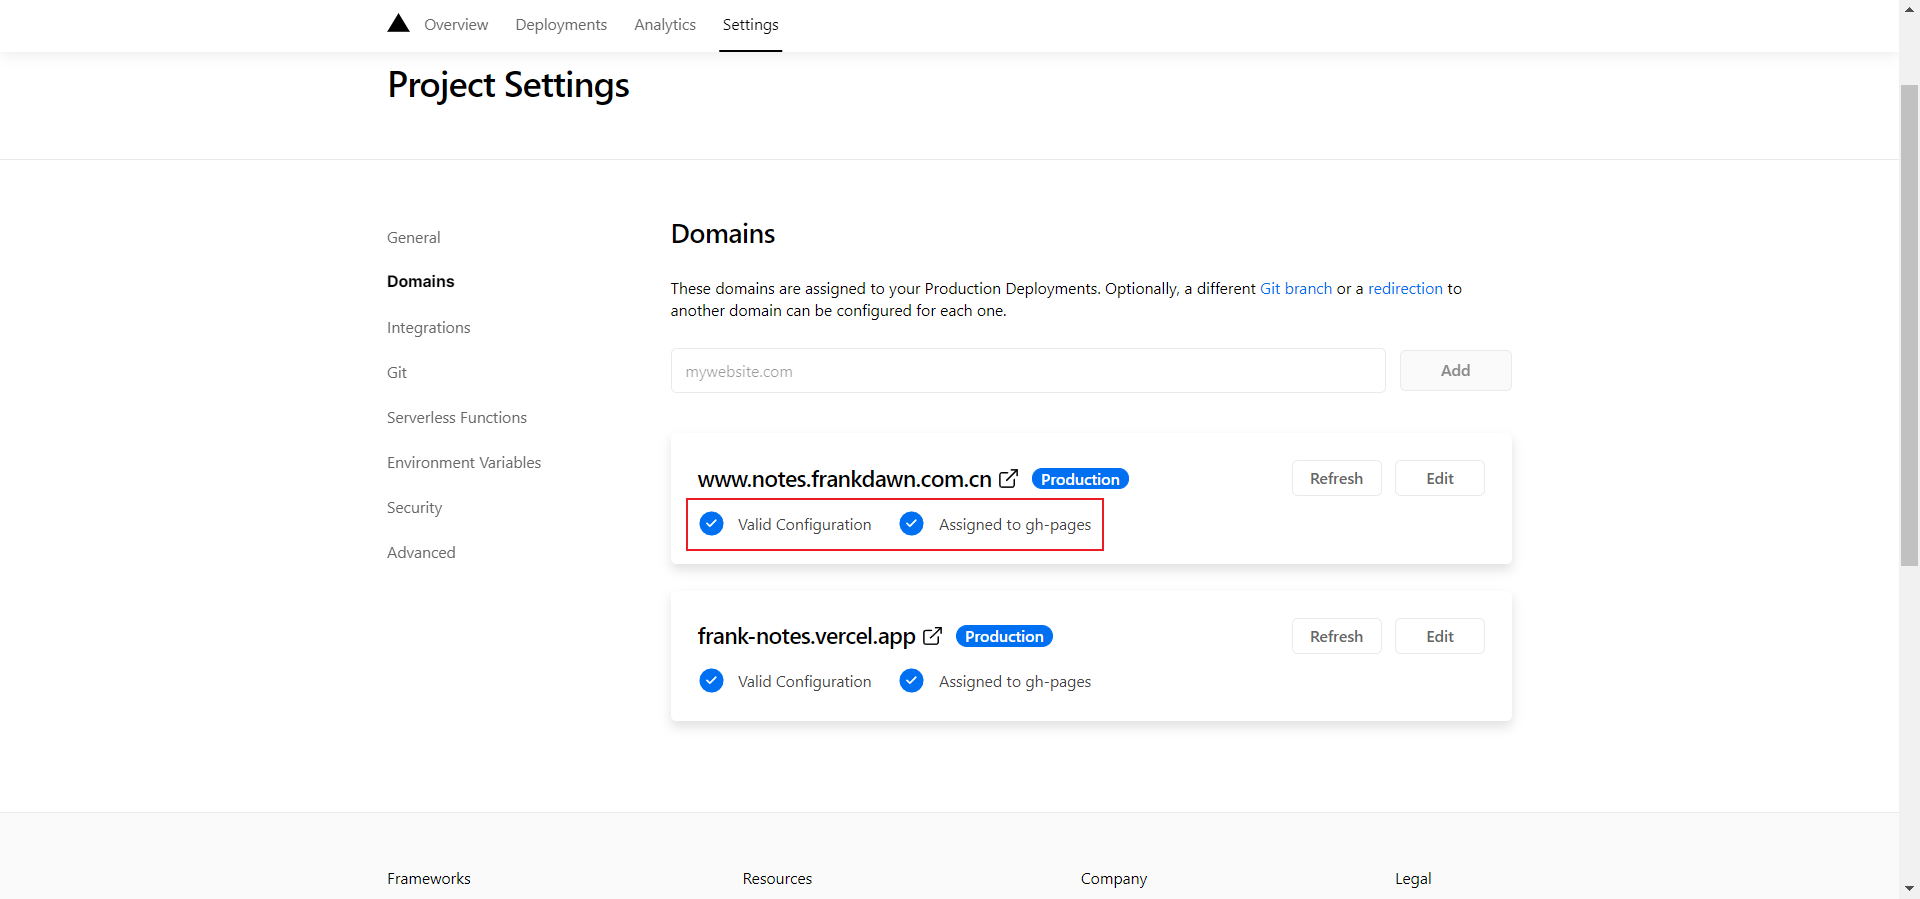Screen dimensions: 1920x899
Task: Open Git settings section
Action: [x=397, y=372]
